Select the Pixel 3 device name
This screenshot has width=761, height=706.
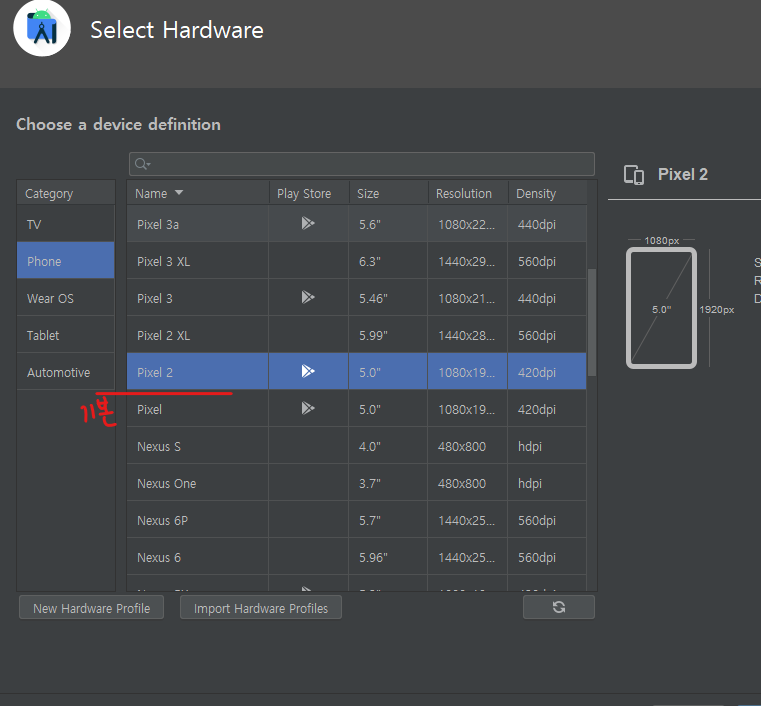pos(154,298)
